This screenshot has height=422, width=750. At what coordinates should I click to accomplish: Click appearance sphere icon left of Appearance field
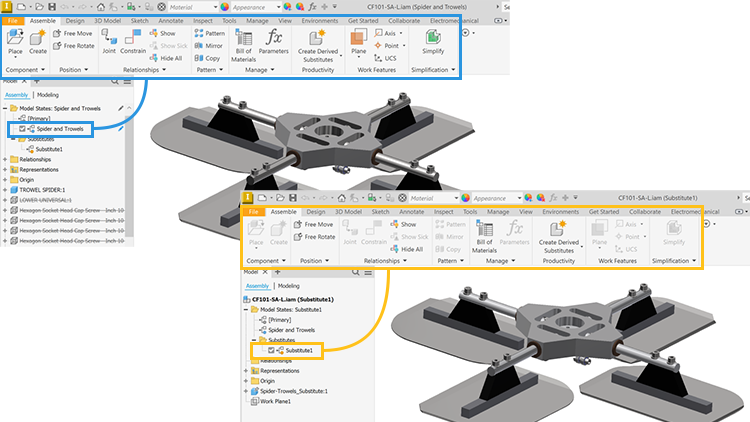(224, 7)
